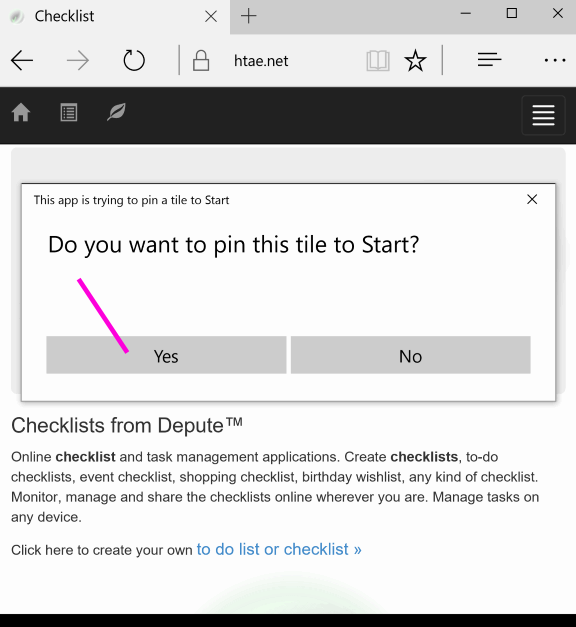This screenshot has width=576, height=627.
Task: Close the pin tile dialog
Action: pos(532,199)
